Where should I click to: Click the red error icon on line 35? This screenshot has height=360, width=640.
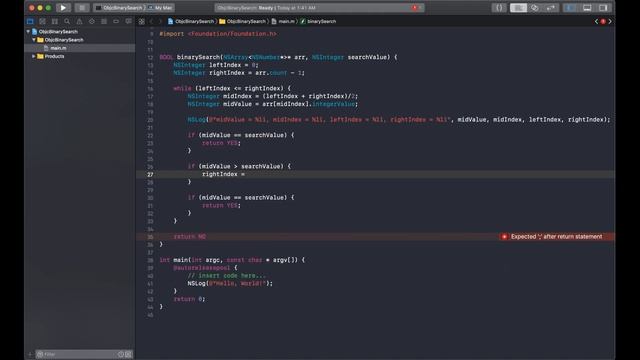click(x=504, y=237)
